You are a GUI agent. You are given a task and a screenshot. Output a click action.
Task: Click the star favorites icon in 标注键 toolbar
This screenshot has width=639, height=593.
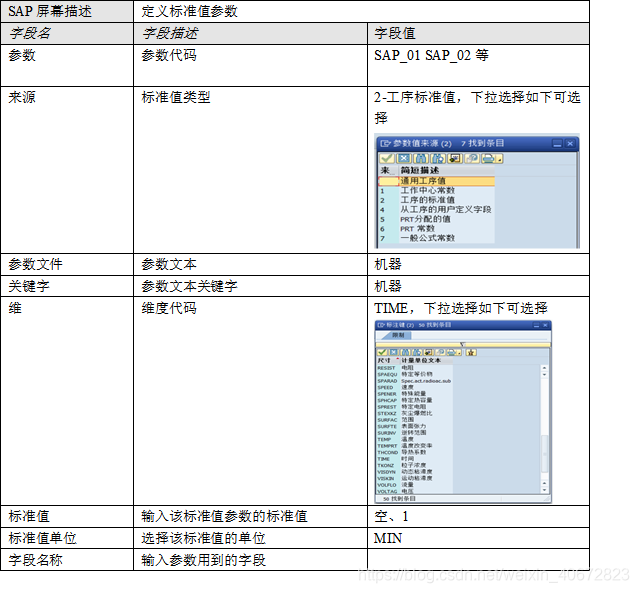click(471, 353)
